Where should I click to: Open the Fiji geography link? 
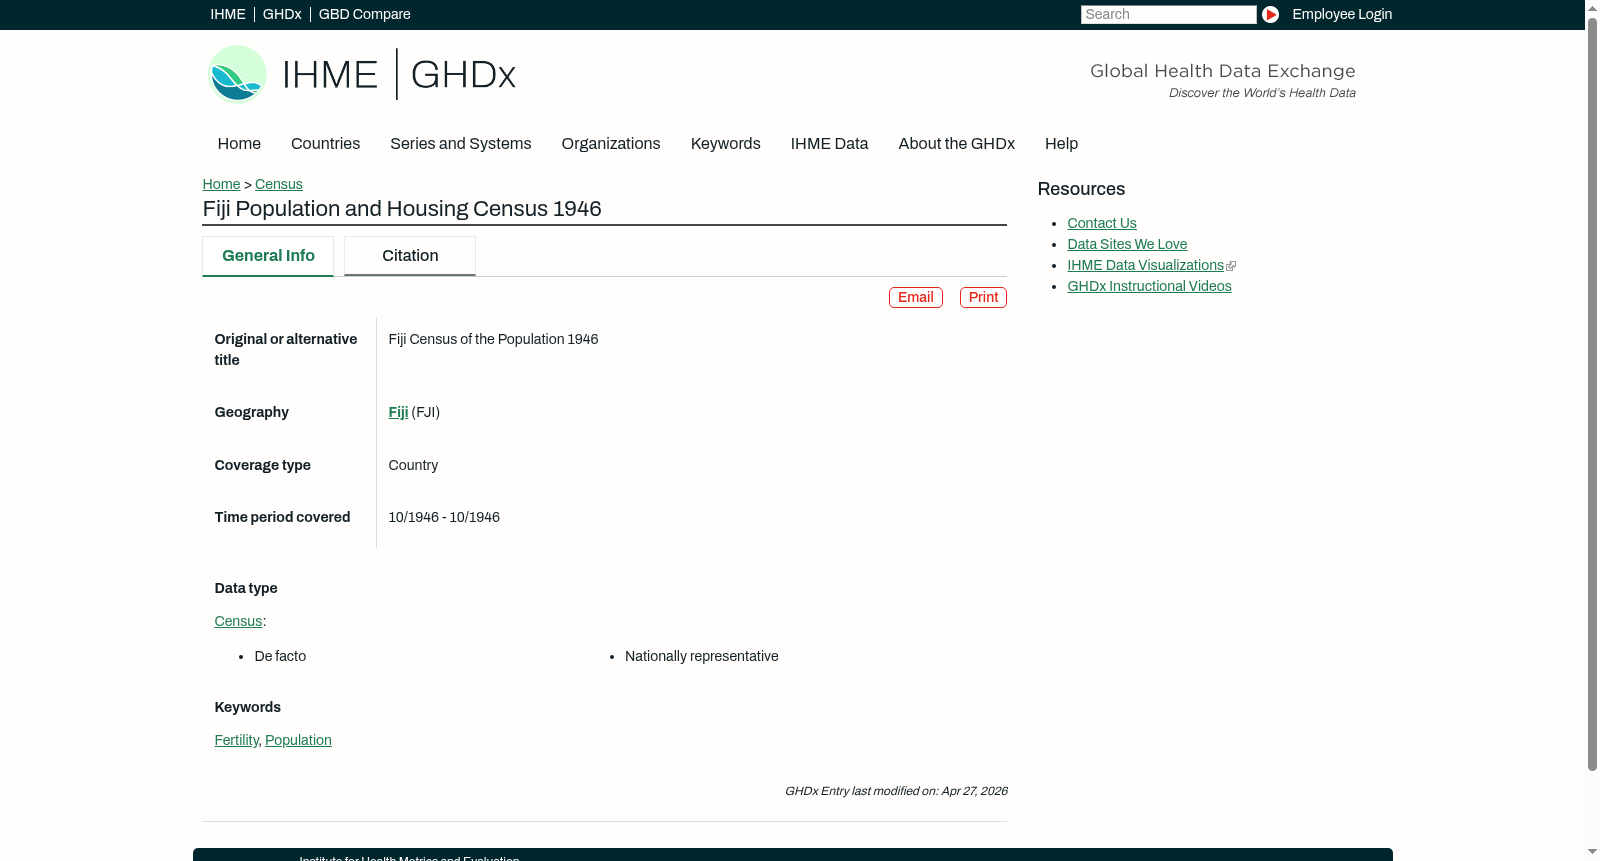[x=398, y=413]
